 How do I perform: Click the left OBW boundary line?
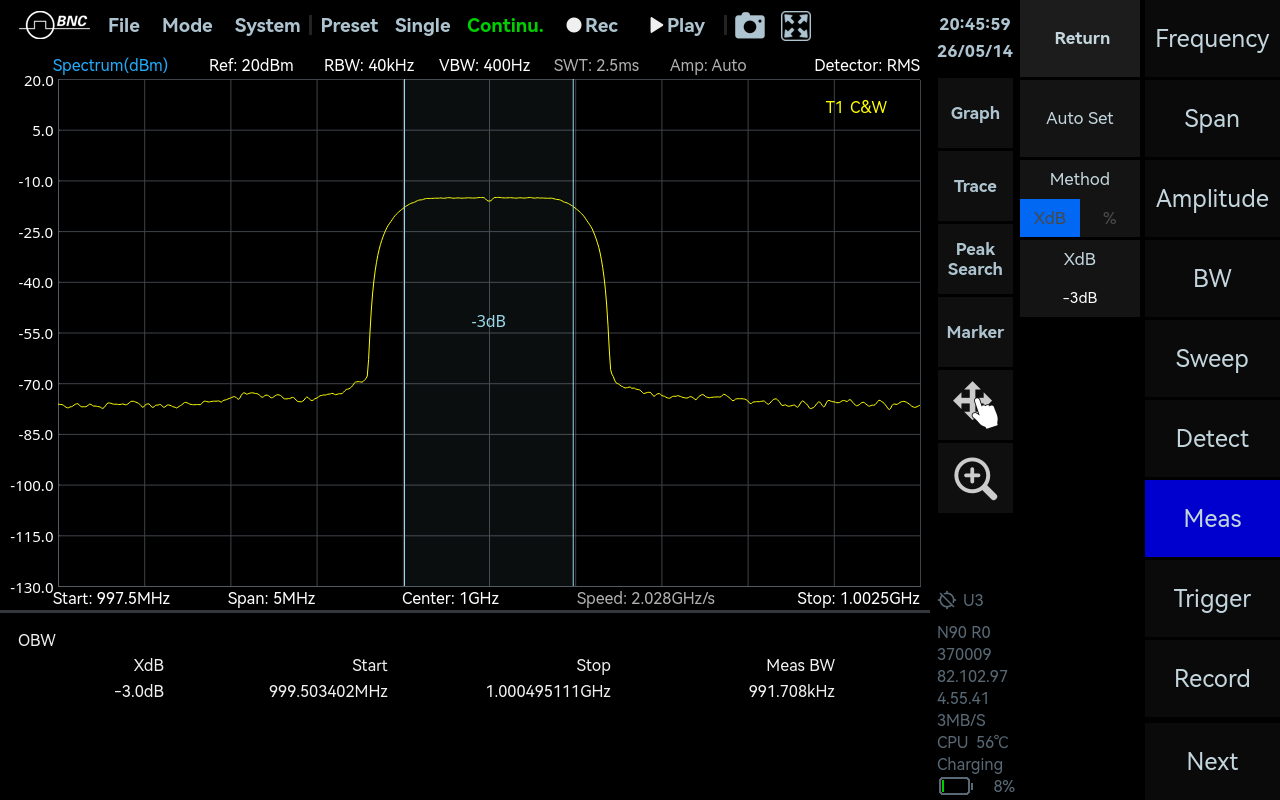pos(404,333)
